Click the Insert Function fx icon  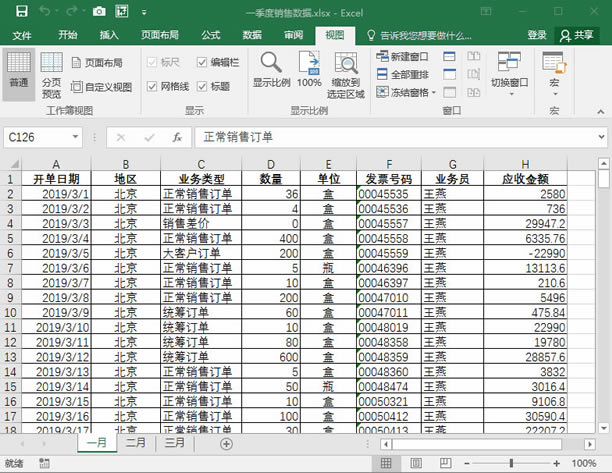click(177, 137)
